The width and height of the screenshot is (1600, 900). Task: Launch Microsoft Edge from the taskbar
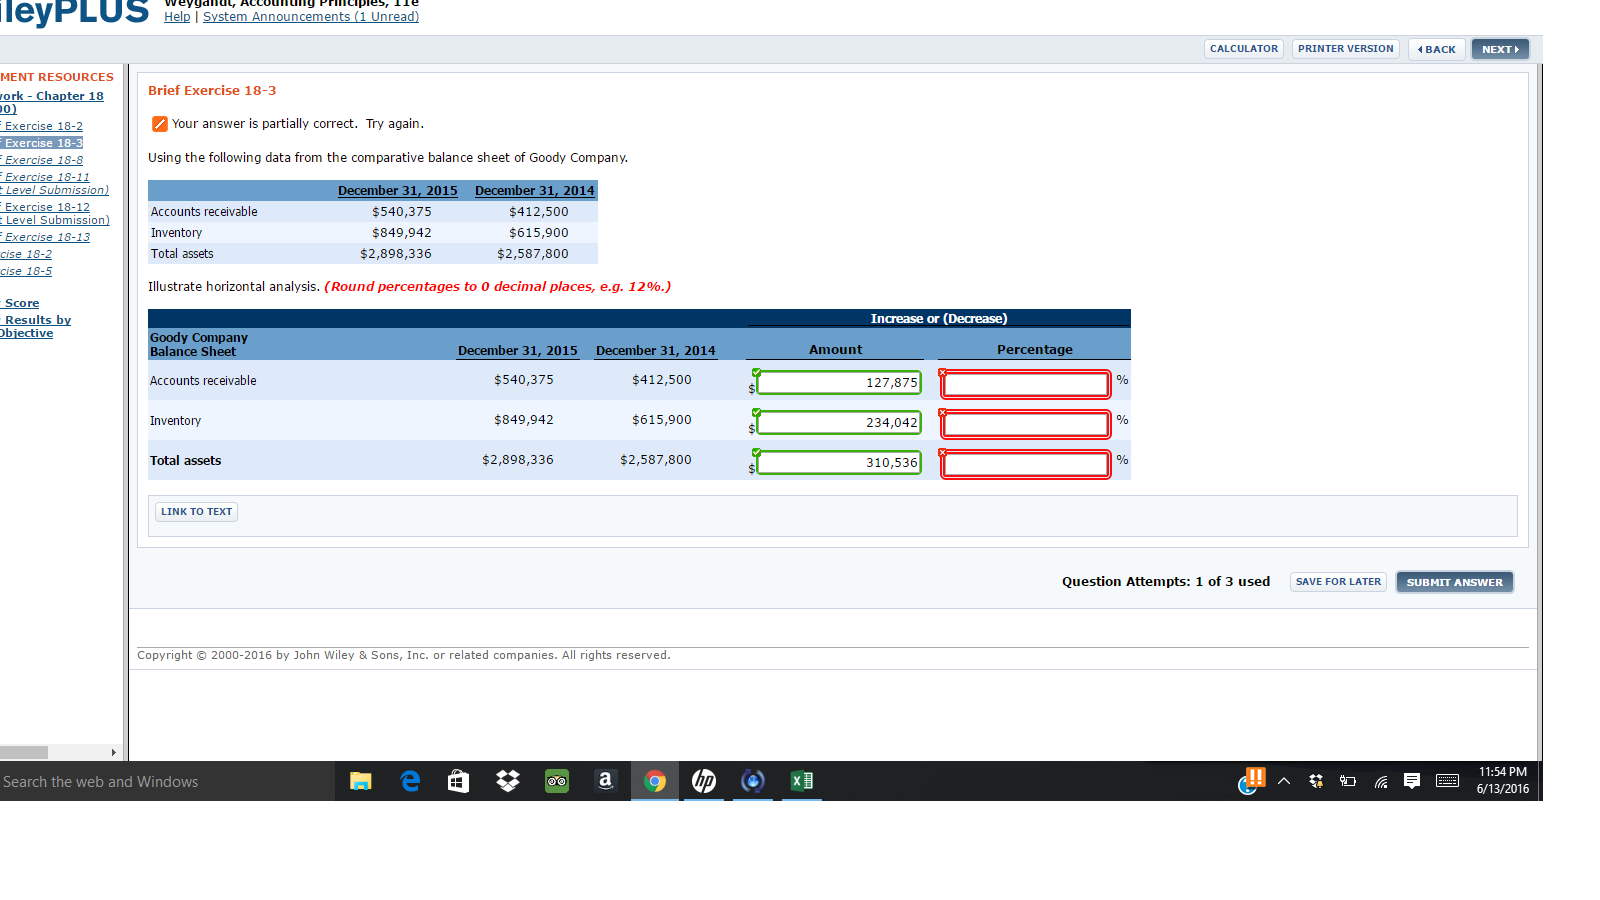(x=410, y=781)
